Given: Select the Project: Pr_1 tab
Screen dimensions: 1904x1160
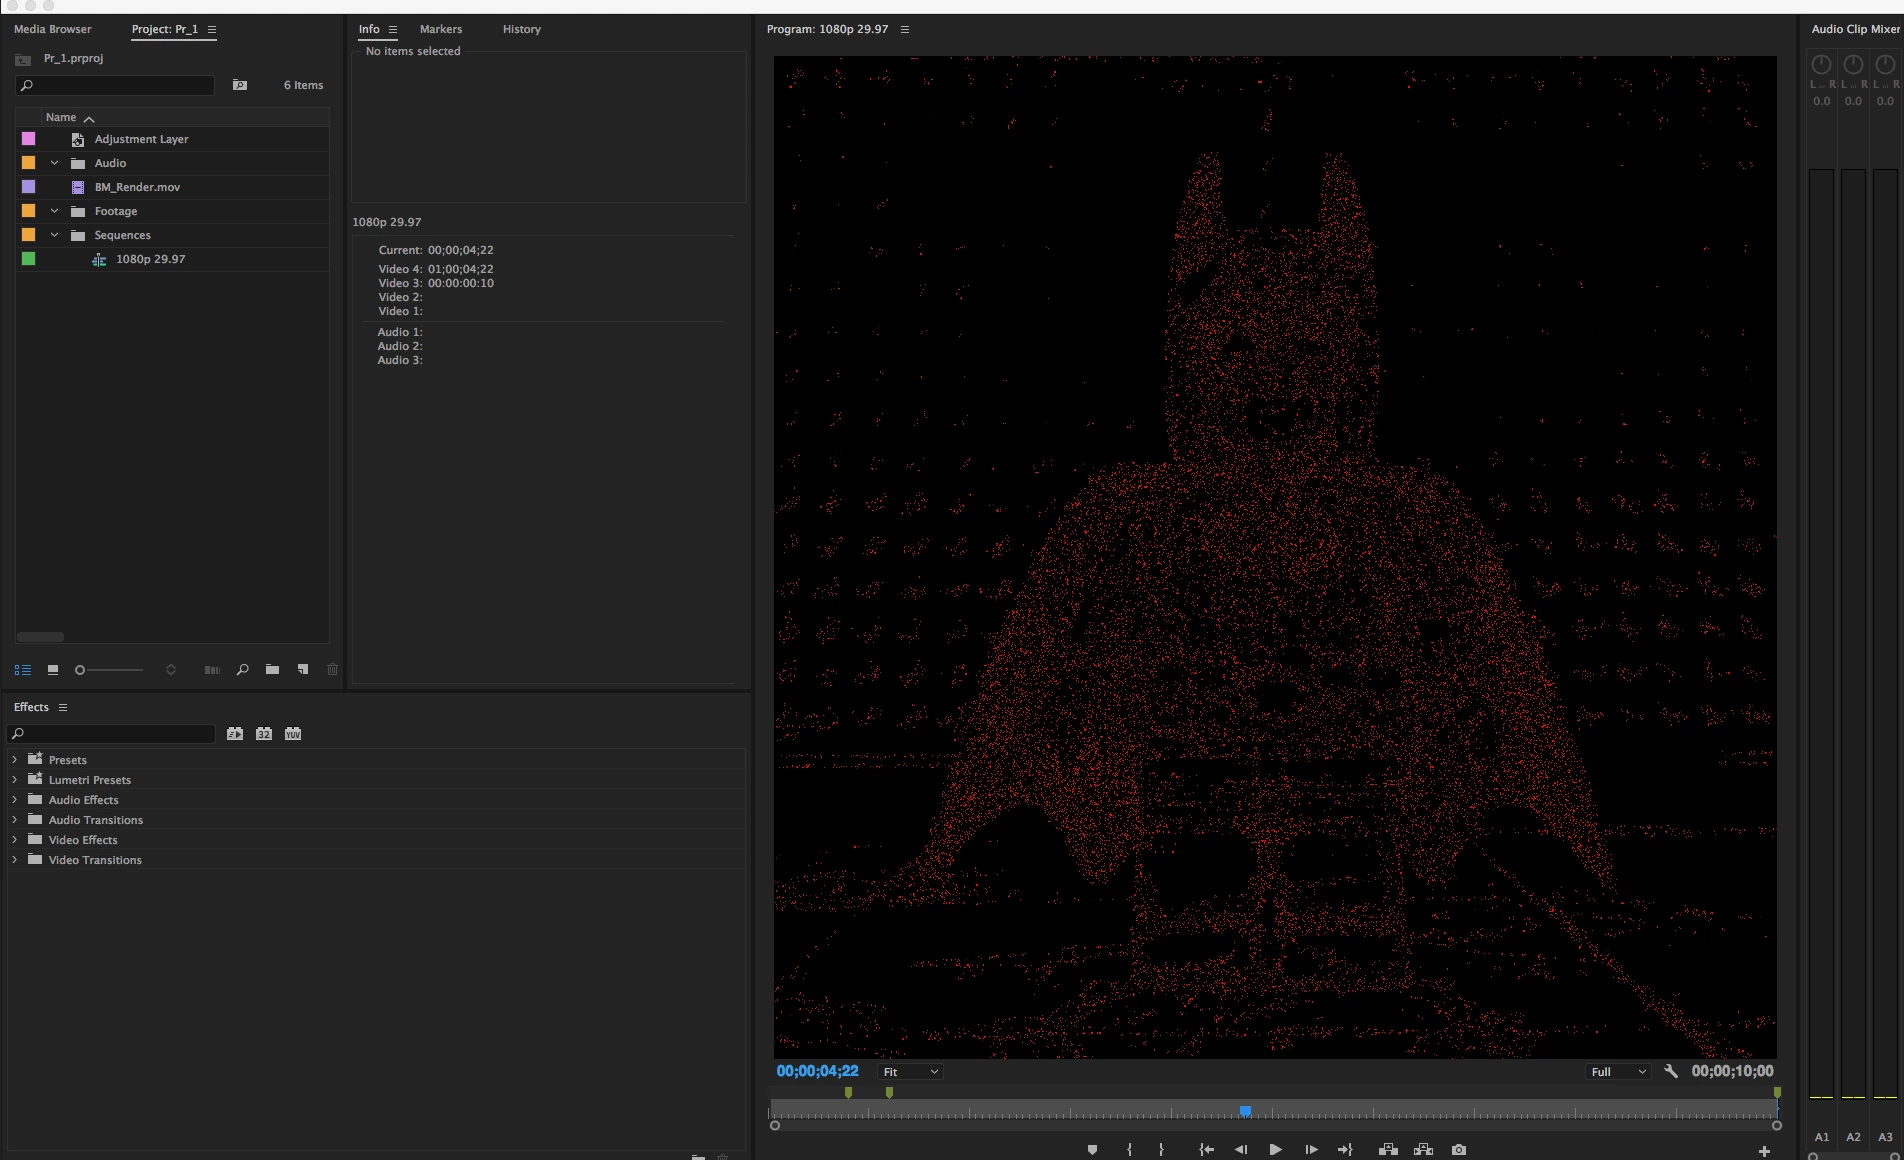Looking at the screenshot, I should [165, 29].
